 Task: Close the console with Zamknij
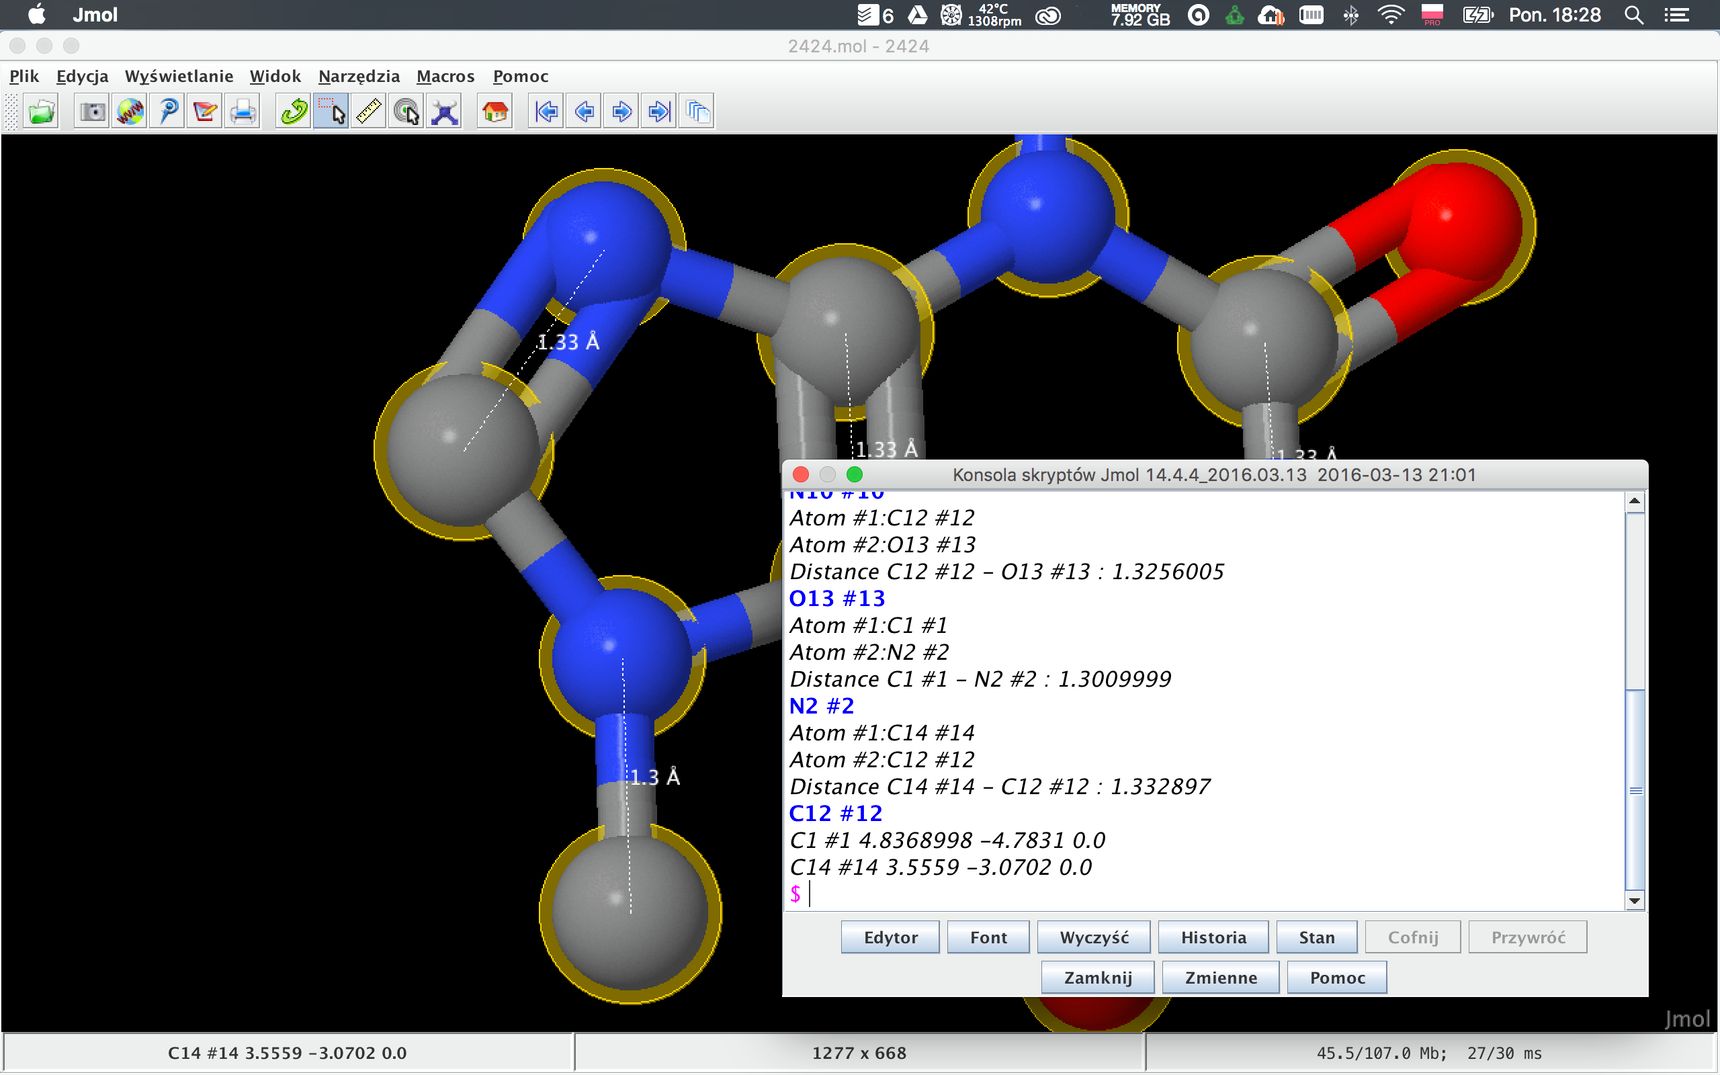coord(1098,977)
